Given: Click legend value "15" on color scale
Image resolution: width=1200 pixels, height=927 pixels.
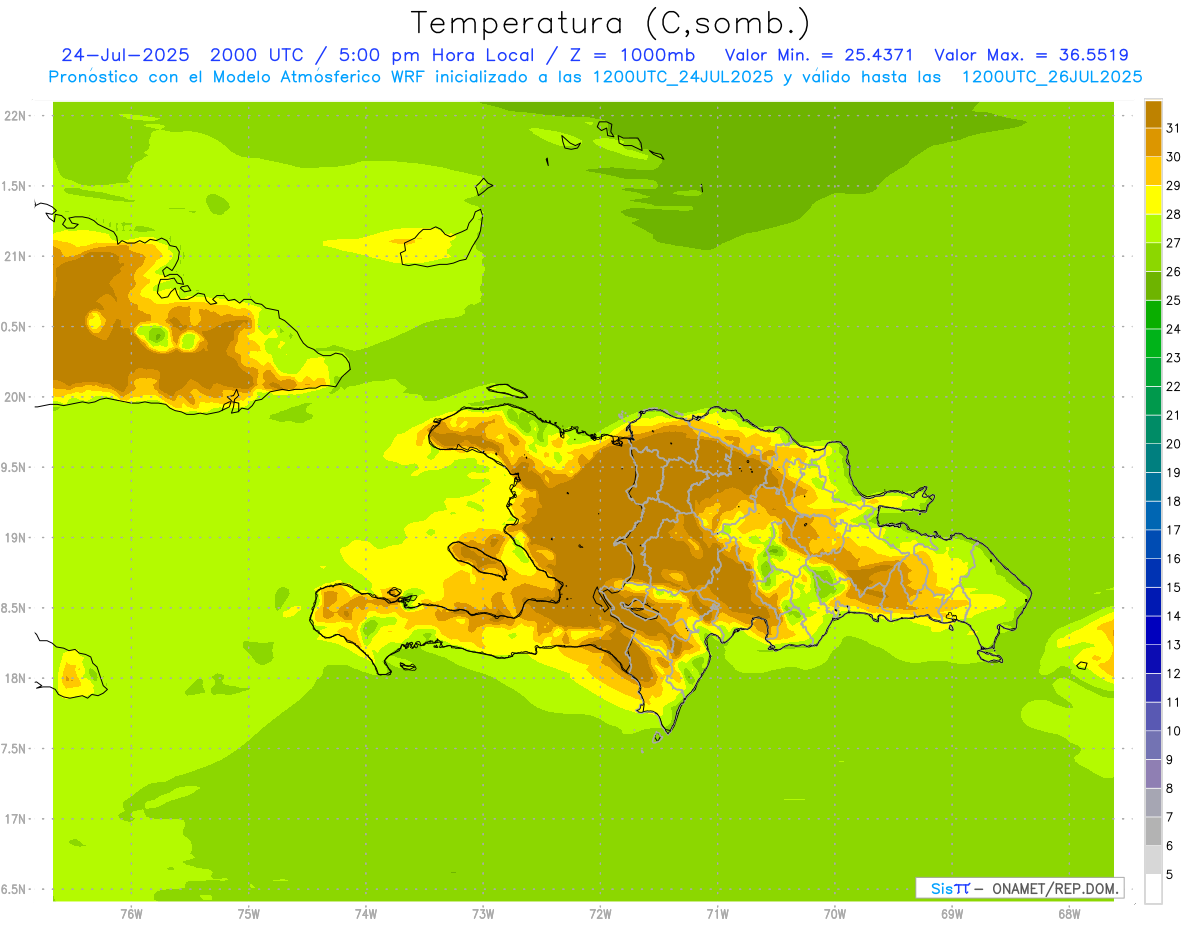Looking at the screenshot, I should (x=1174, y=588).
